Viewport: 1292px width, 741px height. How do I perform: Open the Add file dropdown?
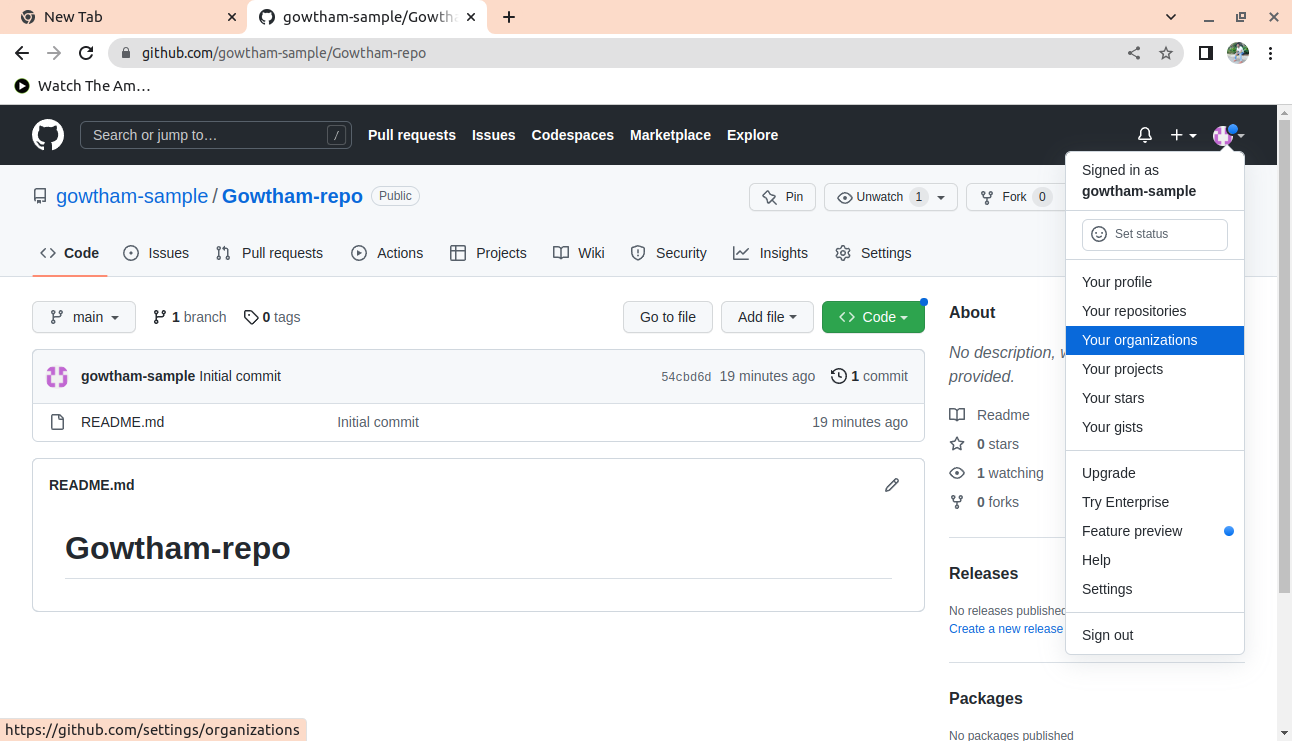[x=767, y=317]
